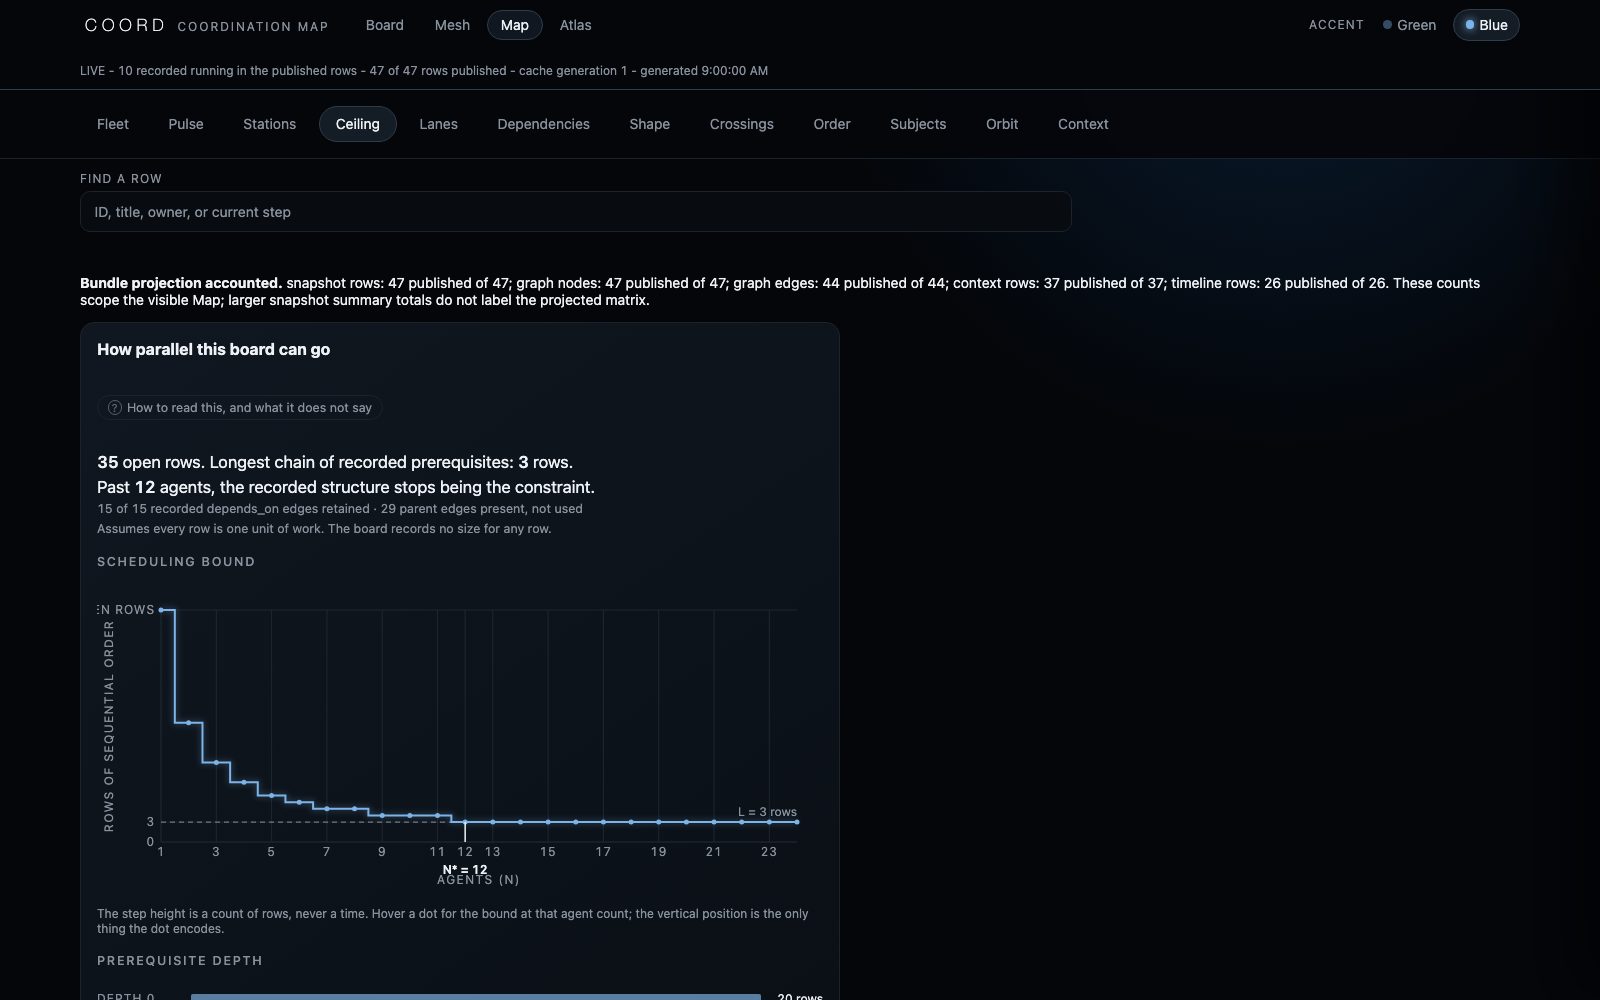The width and height of the screenshot is (1600, 1000).
Task: Open the Atlas view
Action: click(575, 25)
